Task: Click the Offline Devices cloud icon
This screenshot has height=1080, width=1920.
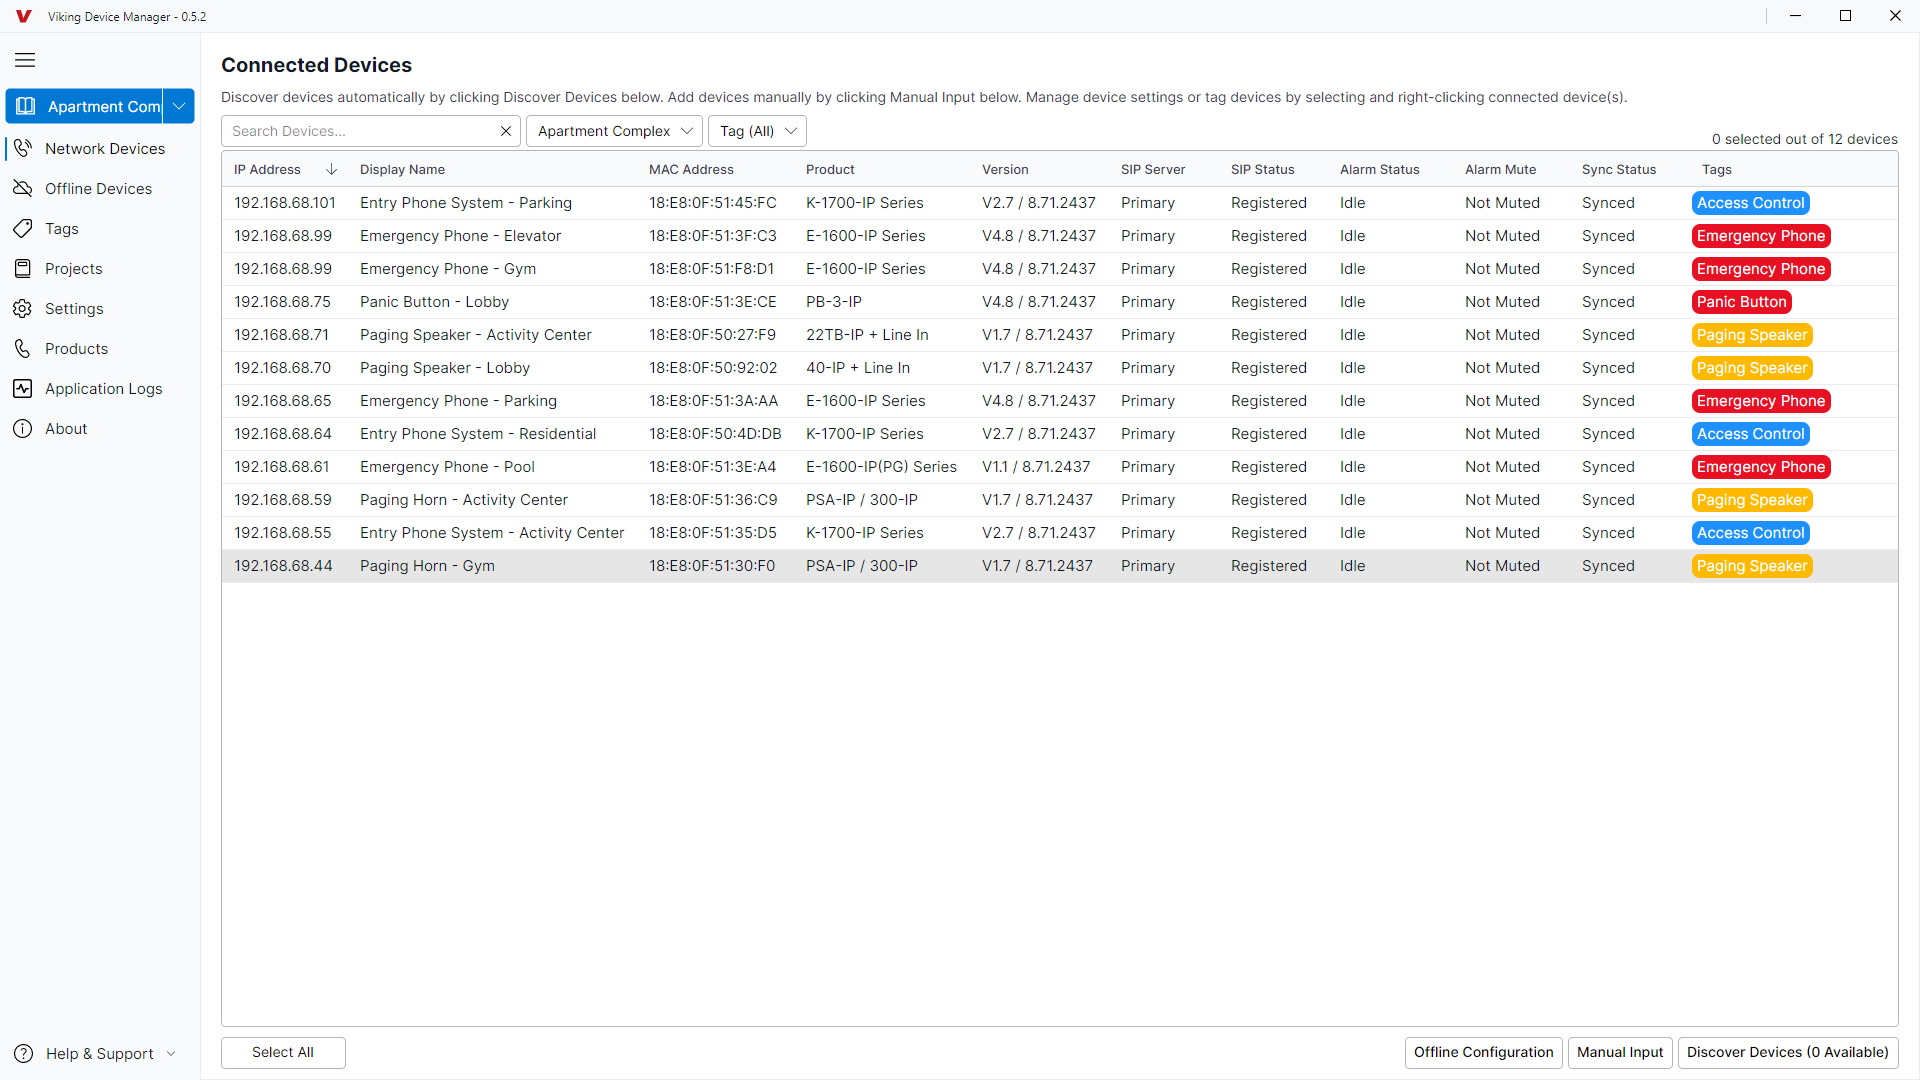Action: (x=23, y=188)
